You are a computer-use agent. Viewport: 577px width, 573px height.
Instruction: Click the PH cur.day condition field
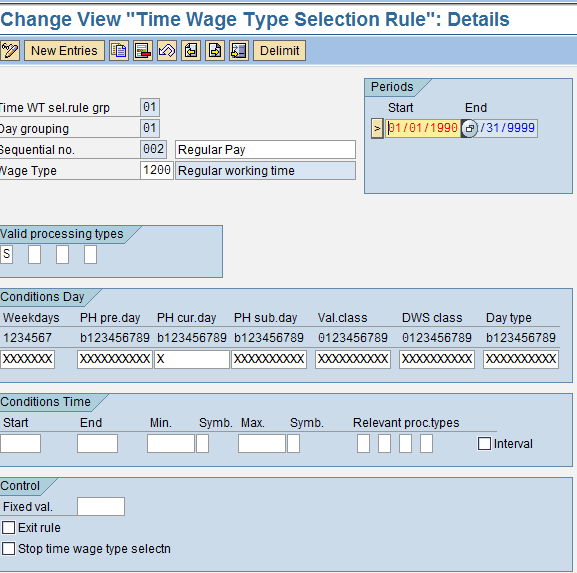[192, 359]
